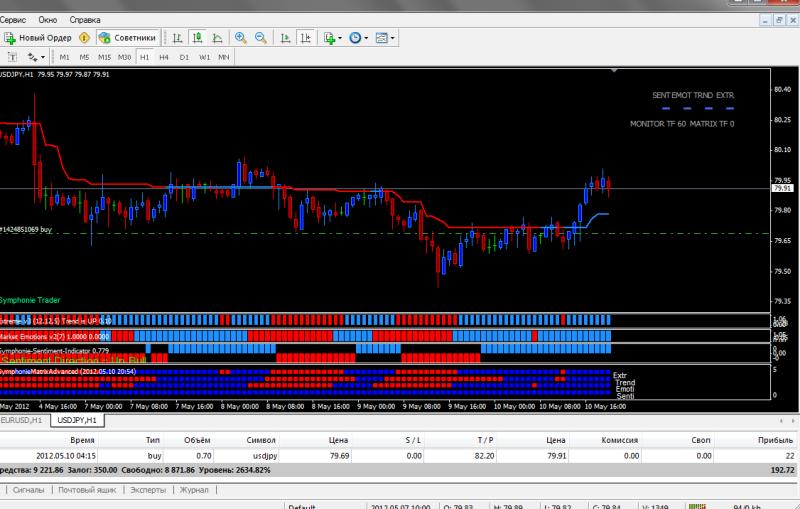This screenshot has height=509, width=800.
Task: Select the order time 2012.05.10 04:15
Action: point(66,456)
